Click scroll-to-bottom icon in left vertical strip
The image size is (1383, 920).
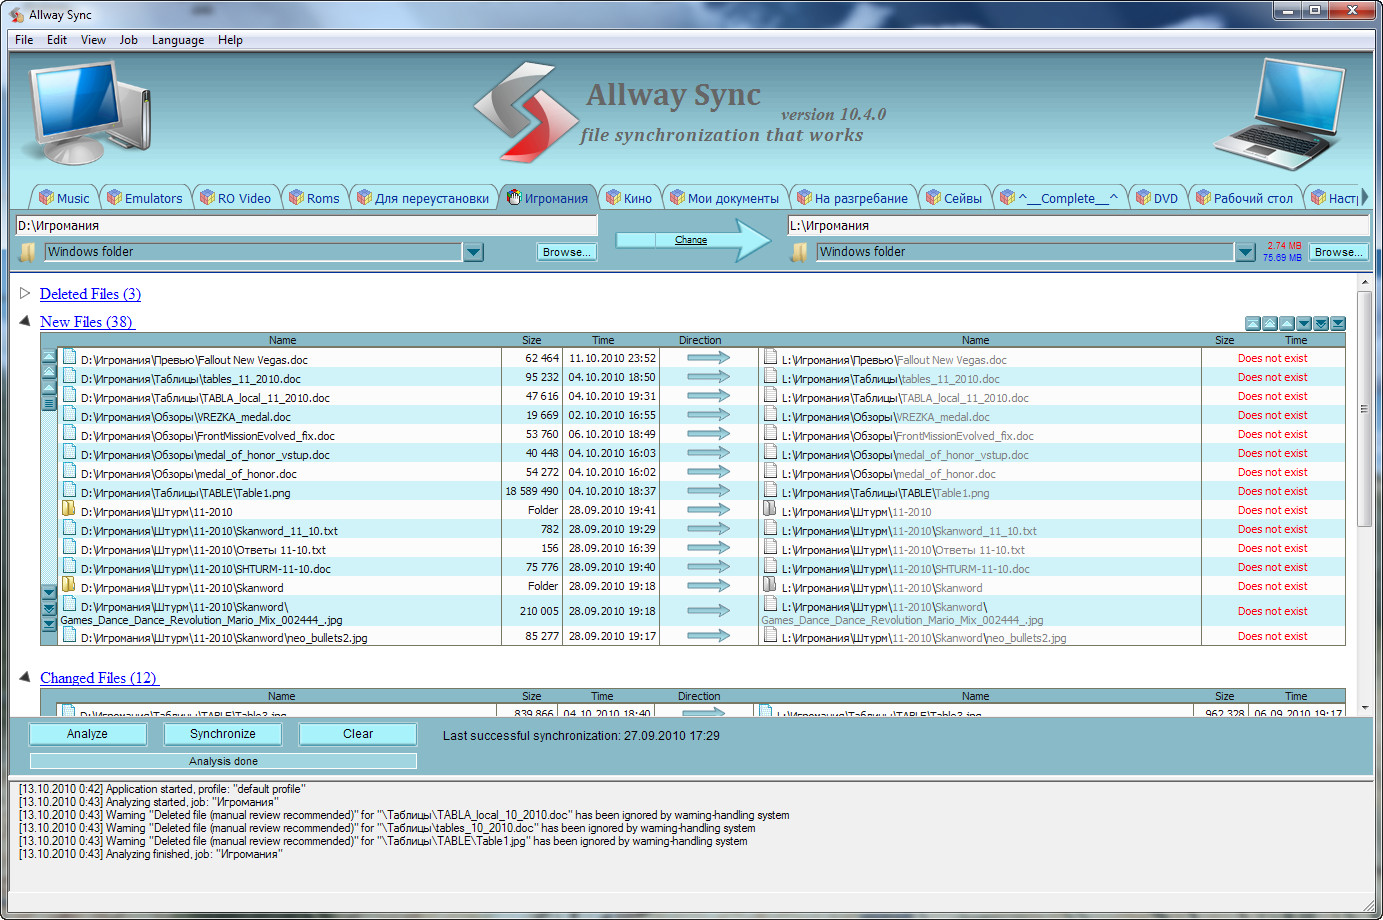[49, 624]
